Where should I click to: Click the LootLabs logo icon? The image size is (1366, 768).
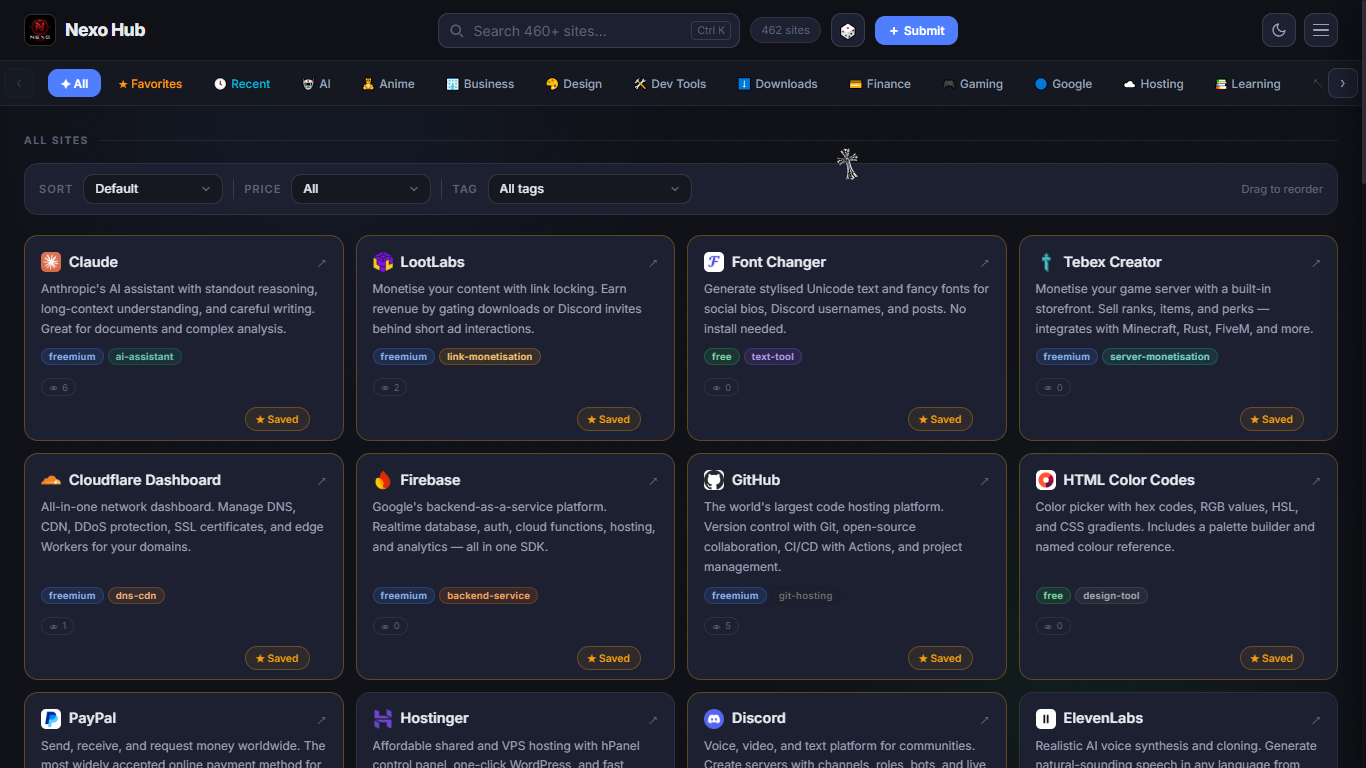pyautogui.click(x=383, y=262)
